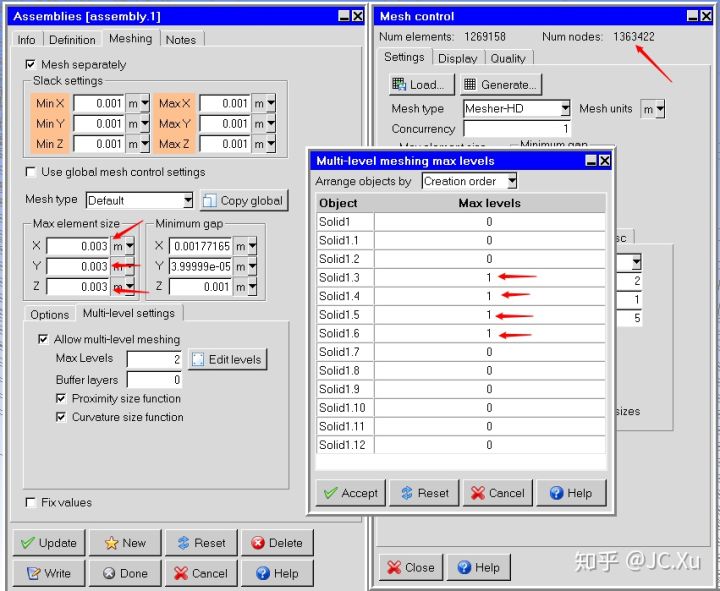Minimize the Assemblies window
The width and height of the screenshot is (720, 591).
pyautogui.click(x=344, y=16)
